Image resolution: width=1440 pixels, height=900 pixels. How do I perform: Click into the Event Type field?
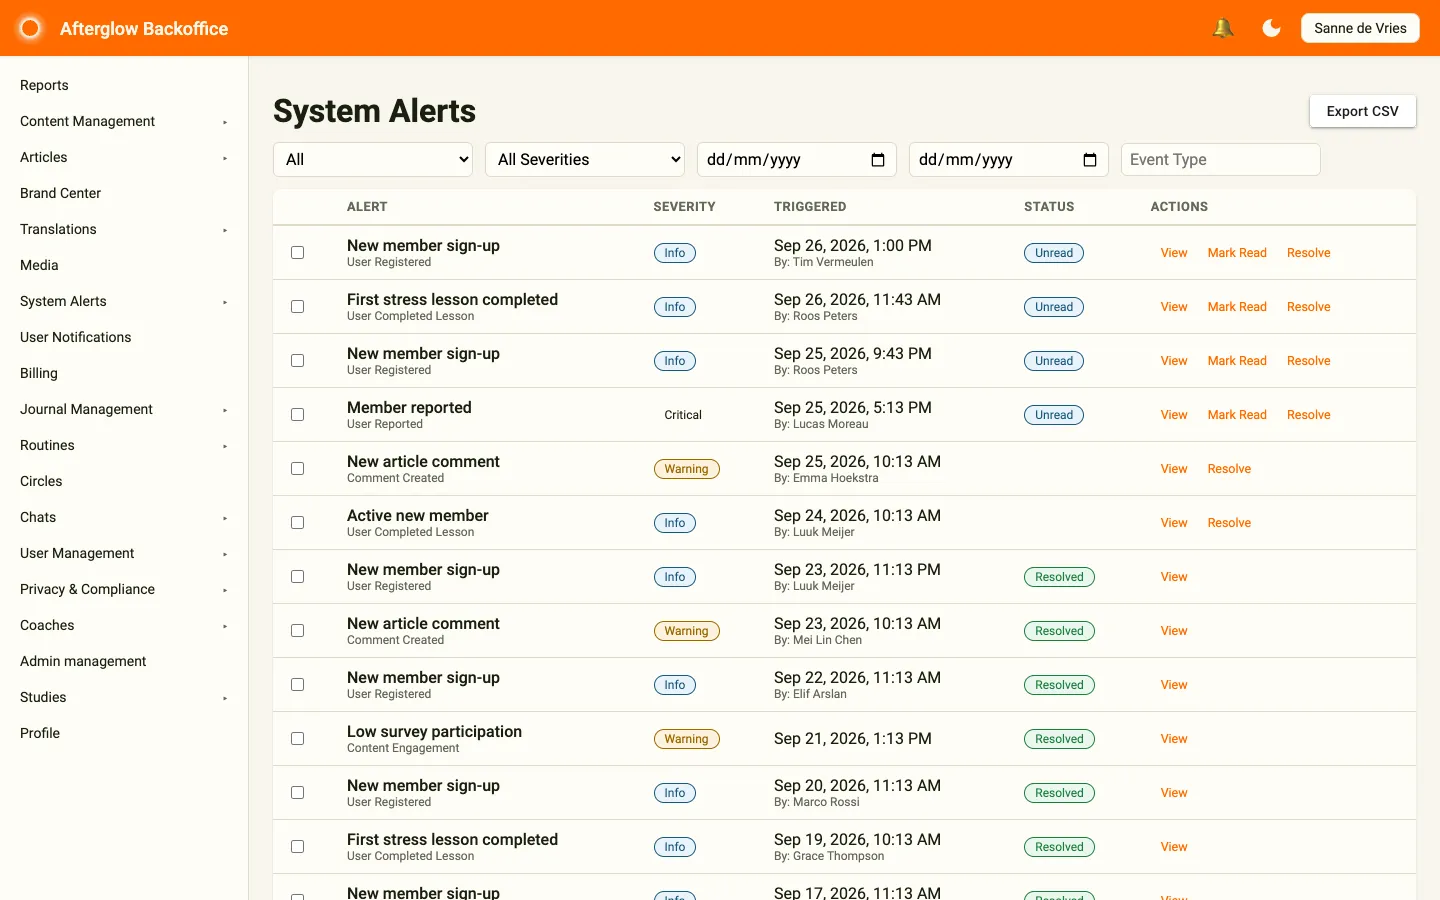[1221, 160]
